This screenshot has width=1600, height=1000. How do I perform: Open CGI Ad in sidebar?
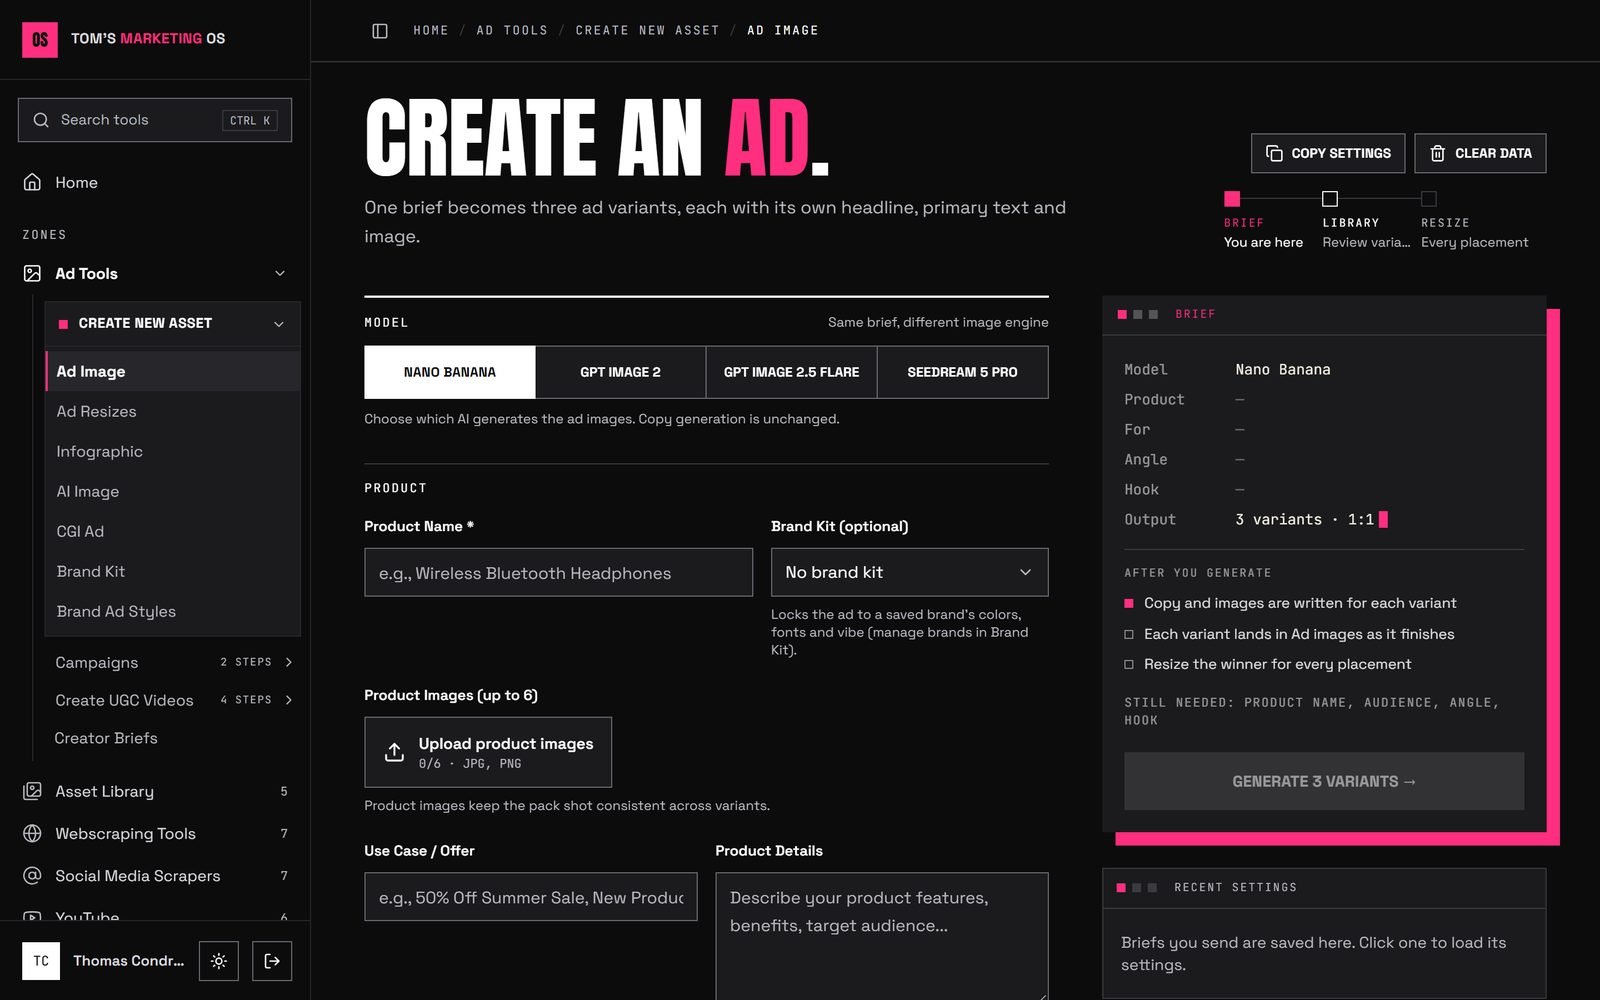pos(172,531)
